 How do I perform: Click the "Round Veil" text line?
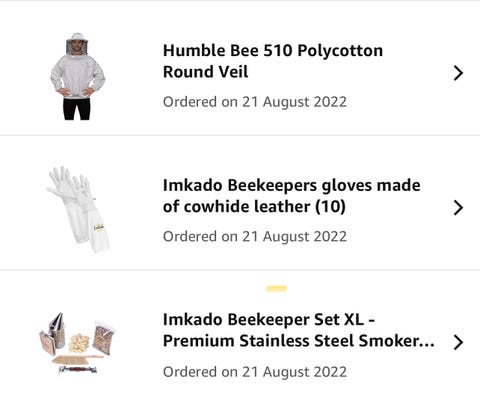point(205,72)
